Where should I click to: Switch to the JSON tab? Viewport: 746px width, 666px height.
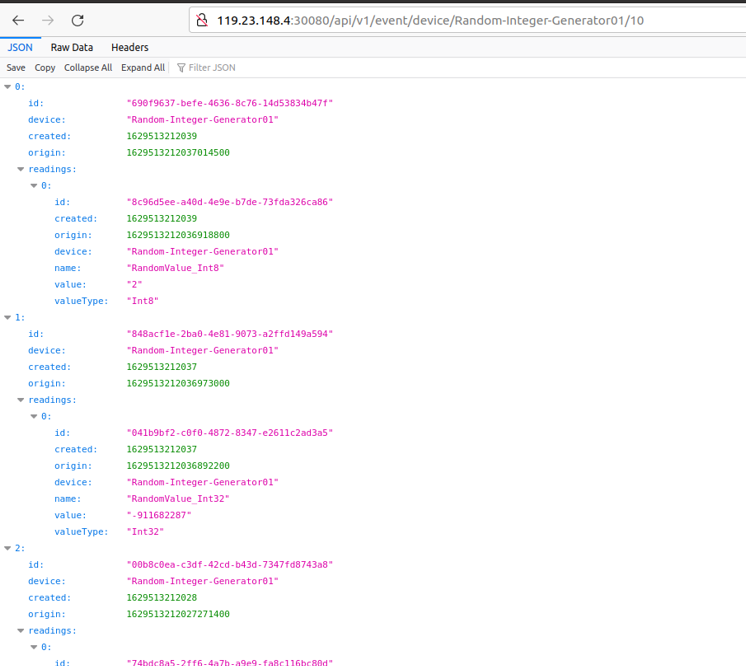pos(20,47)
